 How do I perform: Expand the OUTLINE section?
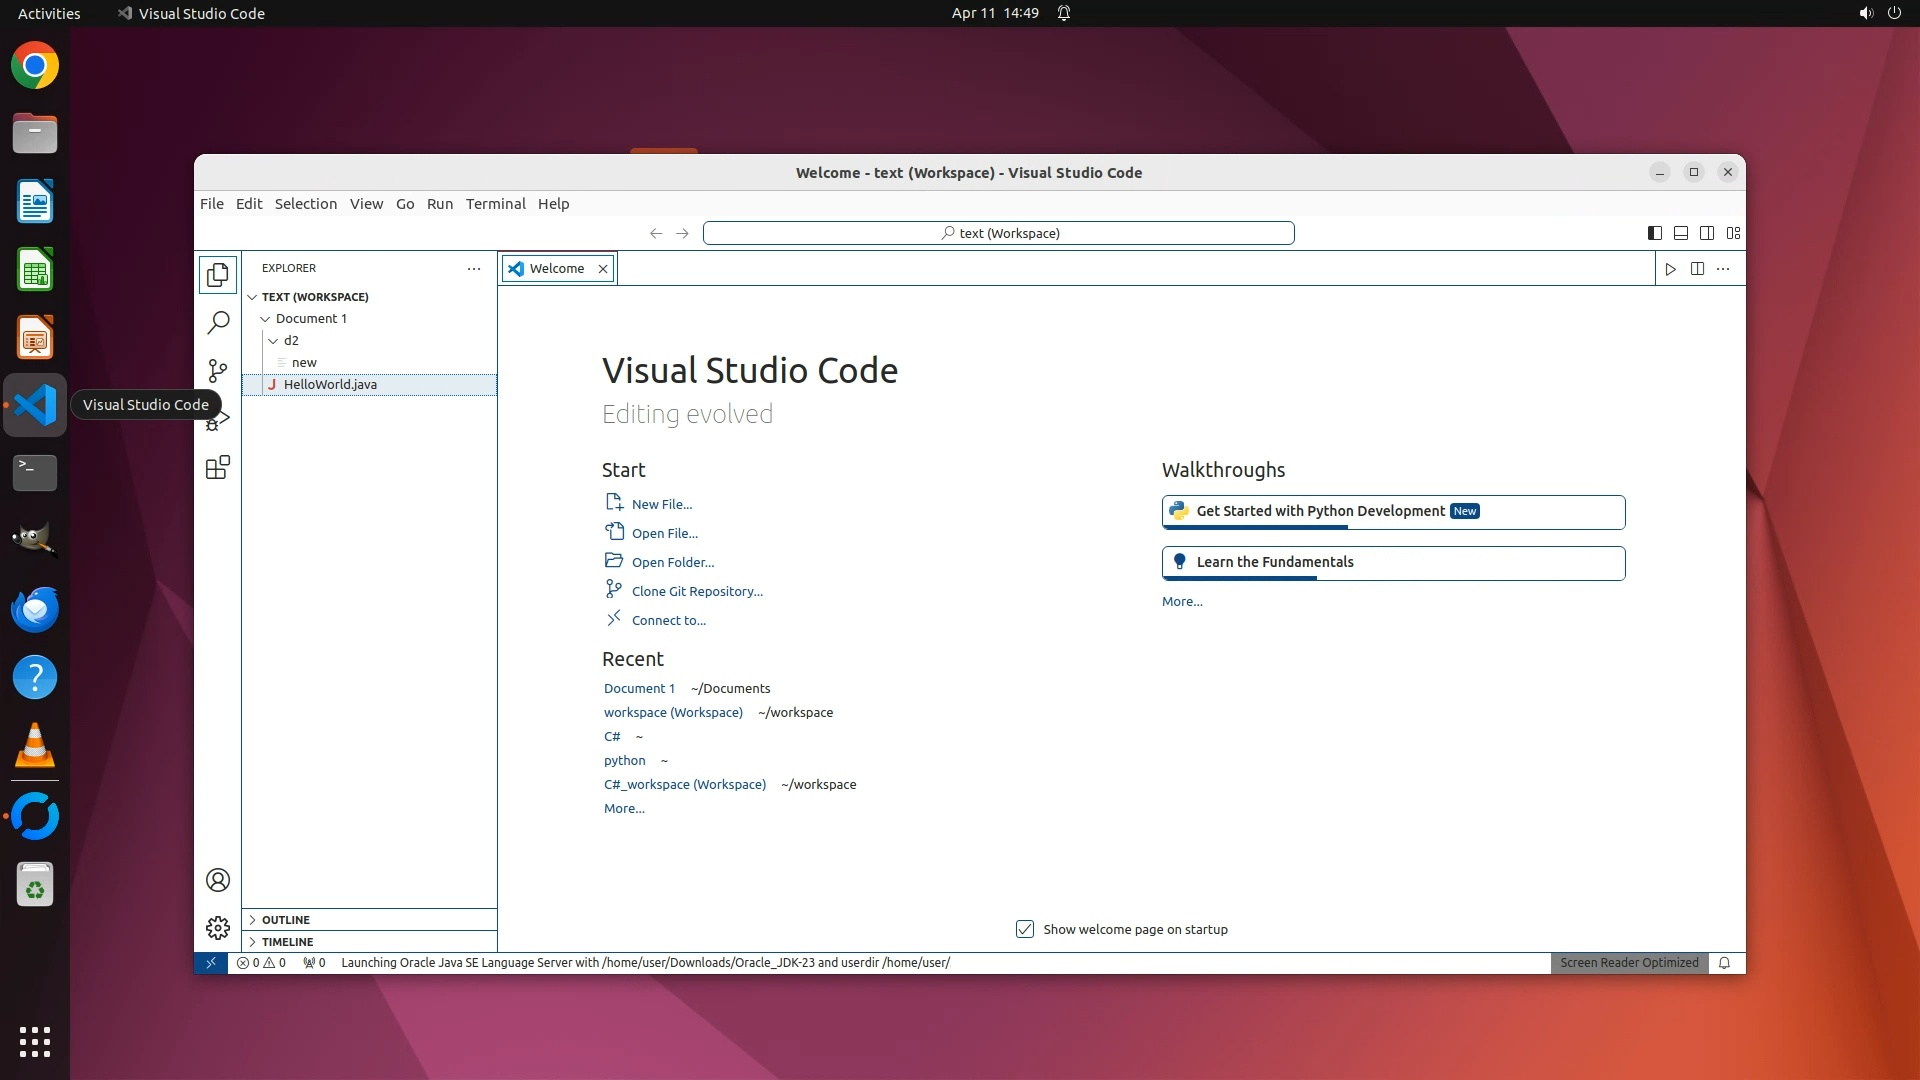coord(286,920)
